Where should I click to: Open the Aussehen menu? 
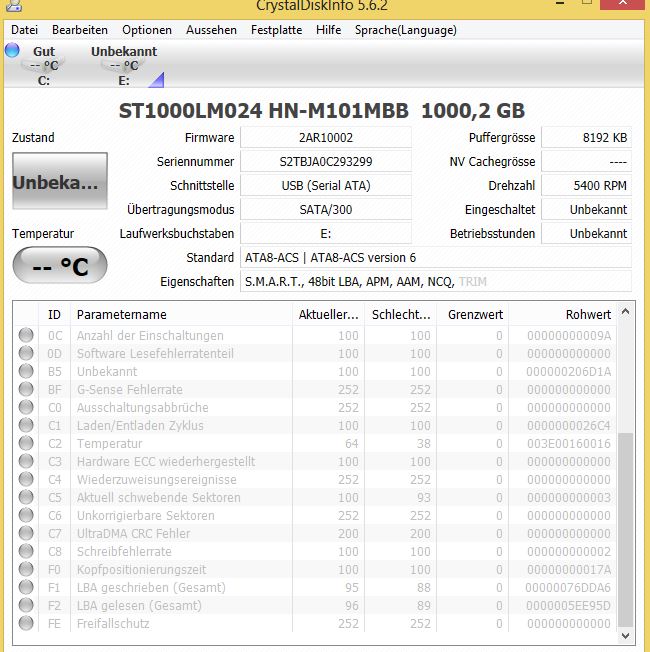[211, 30]
